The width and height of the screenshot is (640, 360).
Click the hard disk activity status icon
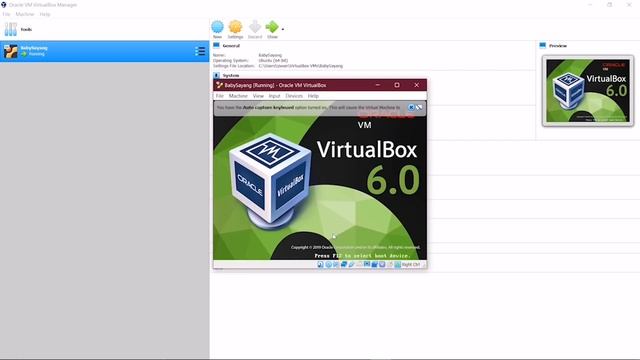(320, 264)
